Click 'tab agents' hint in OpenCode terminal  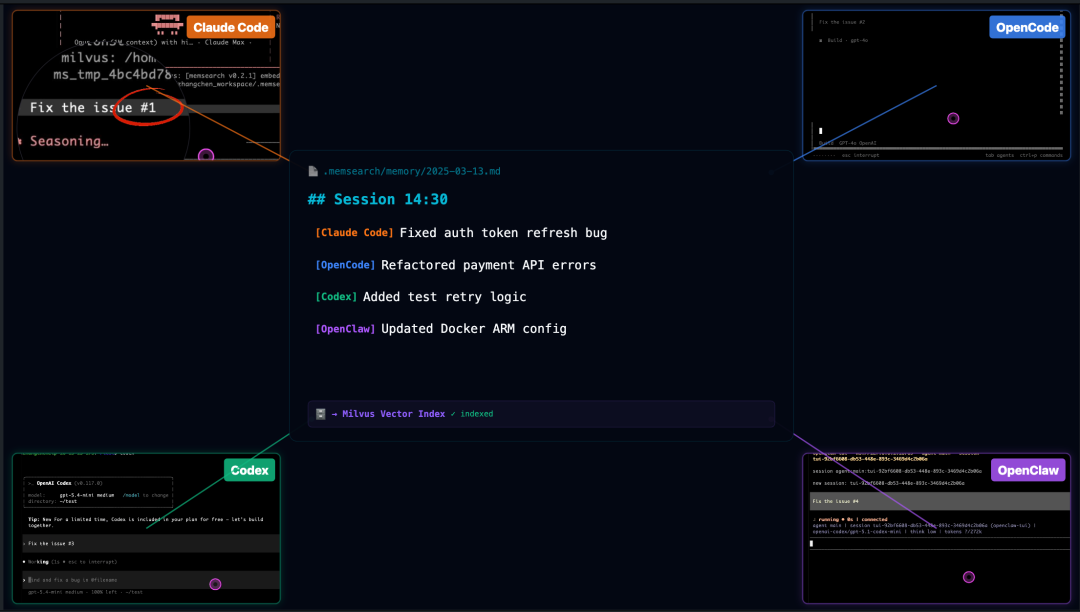pyautogui.click(x=999, y=156)
